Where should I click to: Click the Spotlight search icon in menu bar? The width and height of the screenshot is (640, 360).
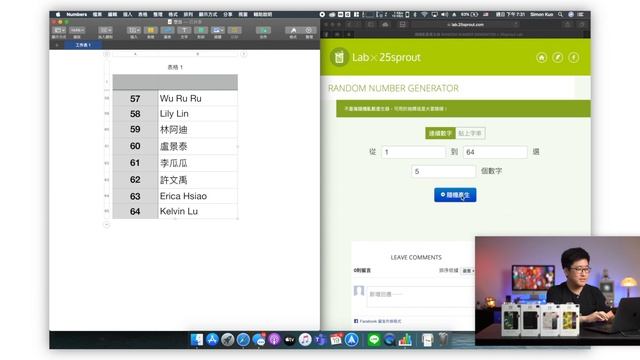click(x=560, y=14)
